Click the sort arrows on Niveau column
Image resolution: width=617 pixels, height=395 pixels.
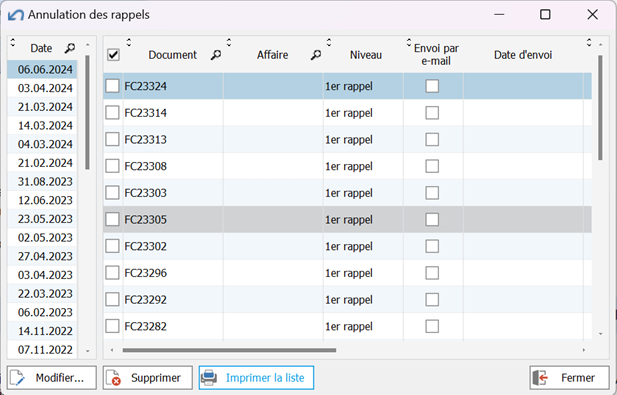(x=329, y=42)
